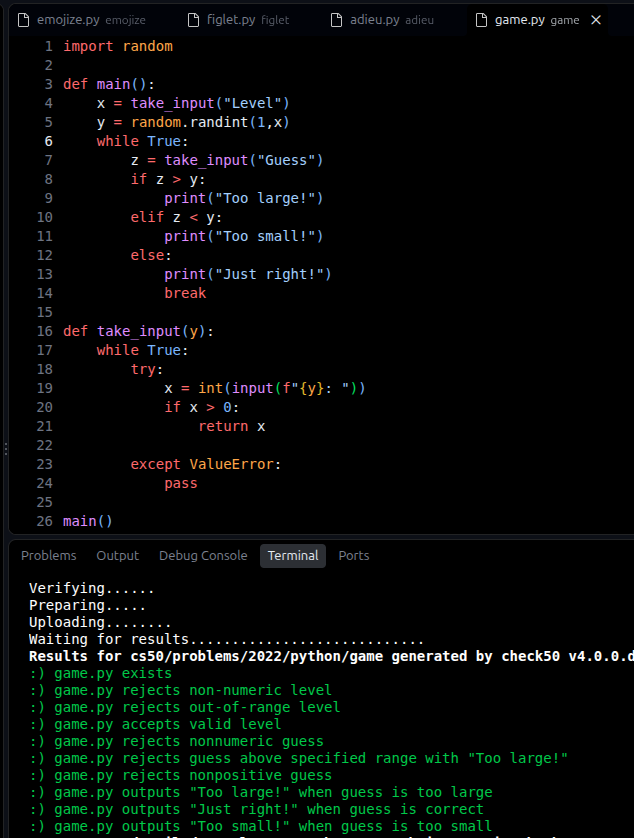Select the Terminal panel tab
The image size is (634, 838).
[x=293, y=556]
